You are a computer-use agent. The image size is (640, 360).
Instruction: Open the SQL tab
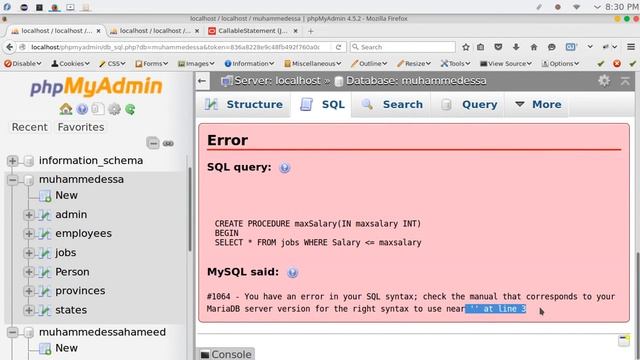click(322, 104)
